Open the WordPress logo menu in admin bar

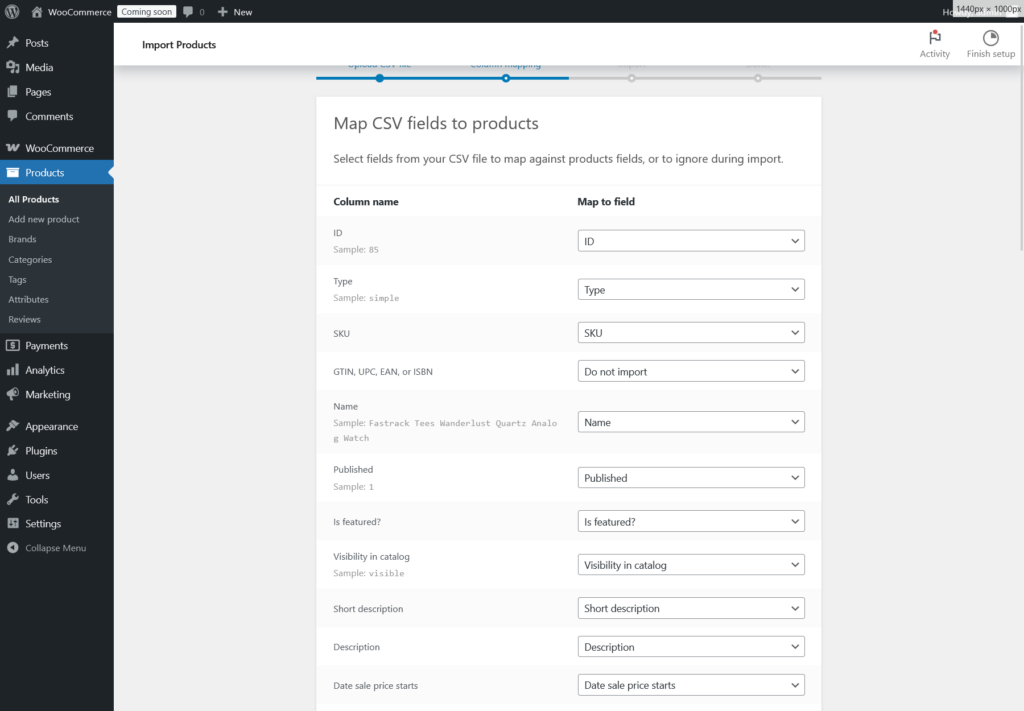click(12, 11)
